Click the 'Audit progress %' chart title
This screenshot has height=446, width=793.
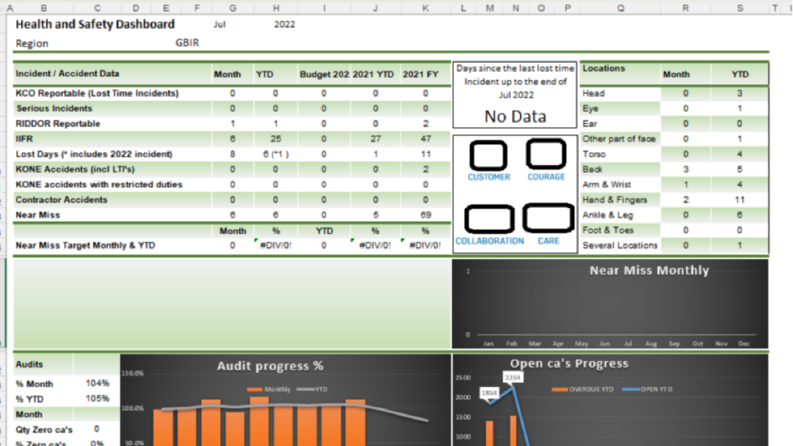pyautogui.click(x=270, y=366)
